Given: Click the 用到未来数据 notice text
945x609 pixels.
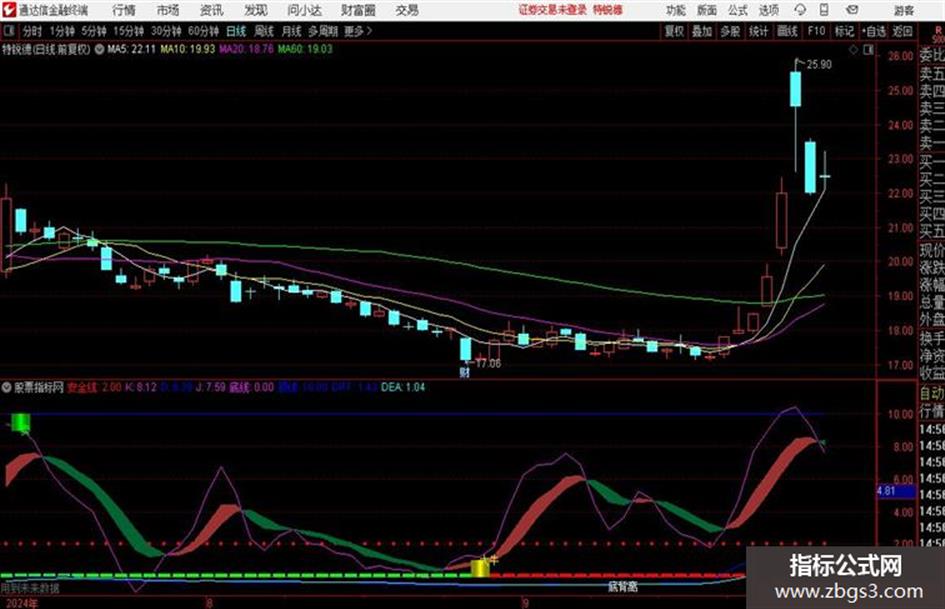Looking at the screenshot, I should (30, 588).
